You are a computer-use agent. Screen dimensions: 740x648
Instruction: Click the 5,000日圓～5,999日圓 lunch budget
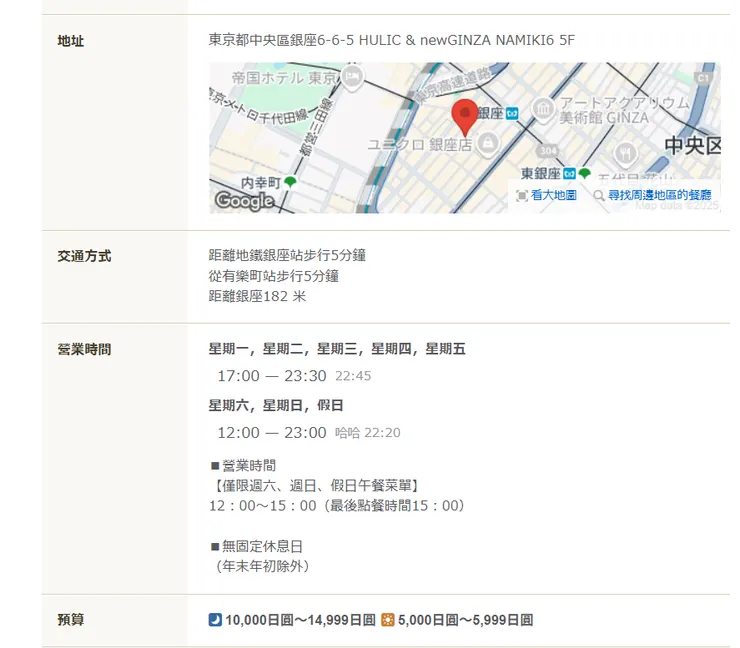click(465, 620)
